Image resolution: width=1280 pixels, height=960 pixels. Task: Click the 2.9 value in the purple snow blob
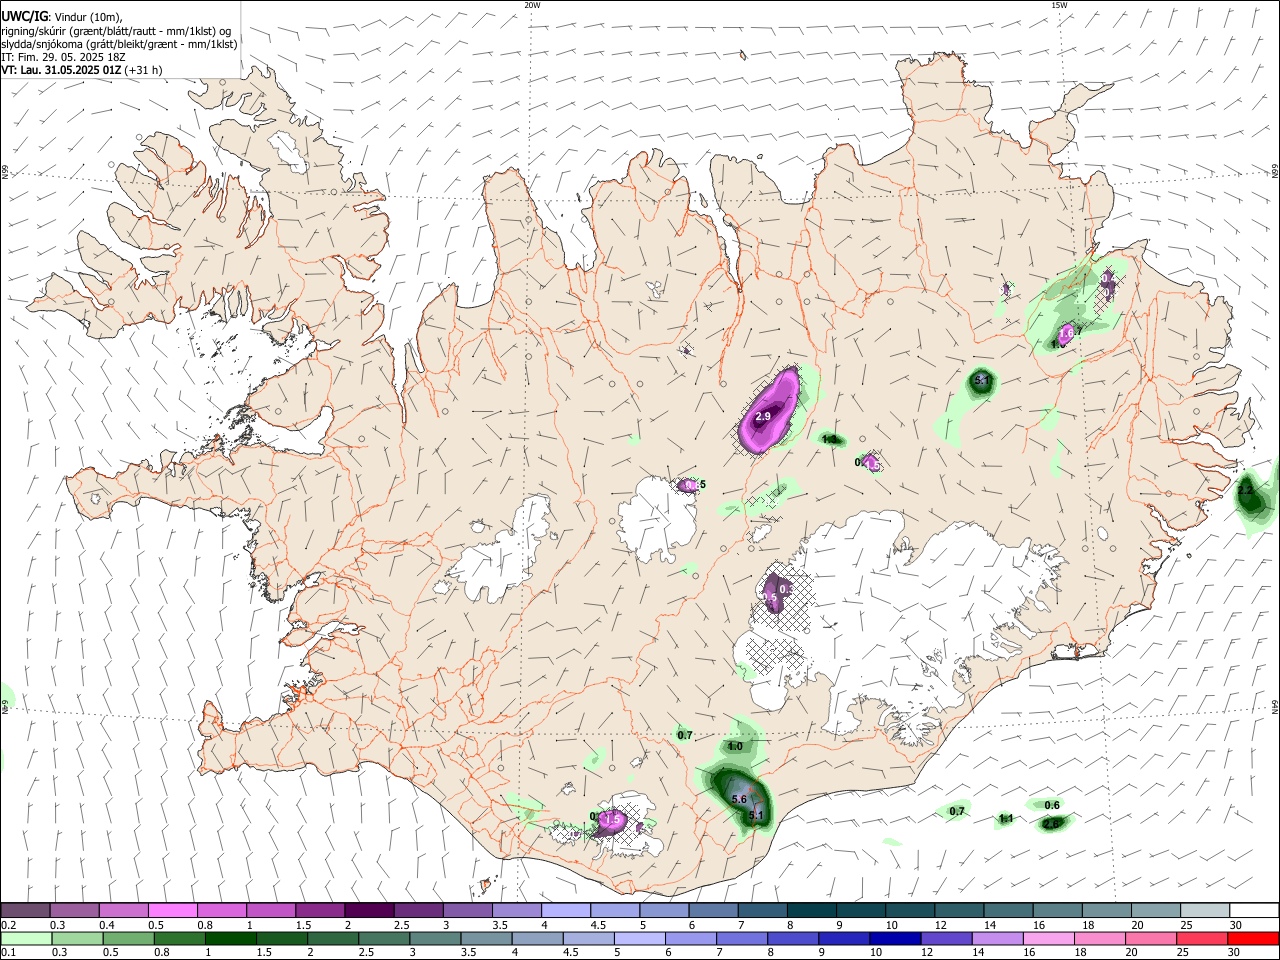click(763, 415)
